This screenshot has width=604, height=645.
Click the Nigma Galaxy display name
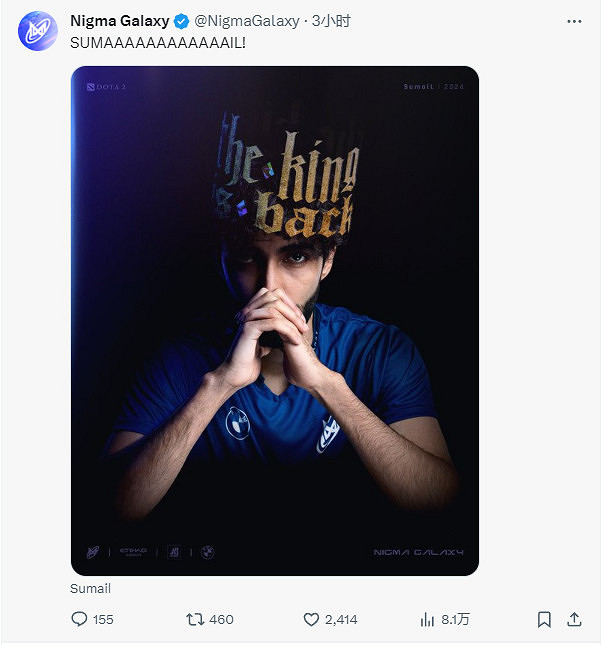[x=120, y=21]
